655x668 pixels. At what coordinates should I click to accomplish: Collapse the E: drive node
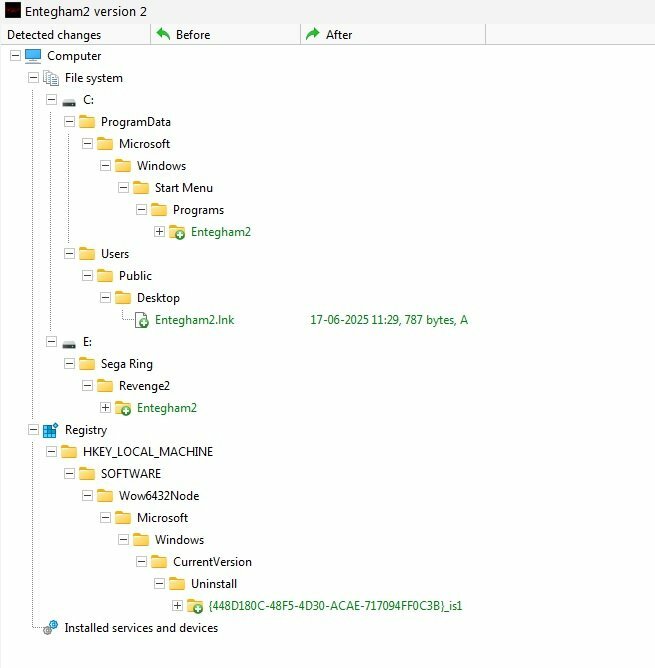click(51, 341)
